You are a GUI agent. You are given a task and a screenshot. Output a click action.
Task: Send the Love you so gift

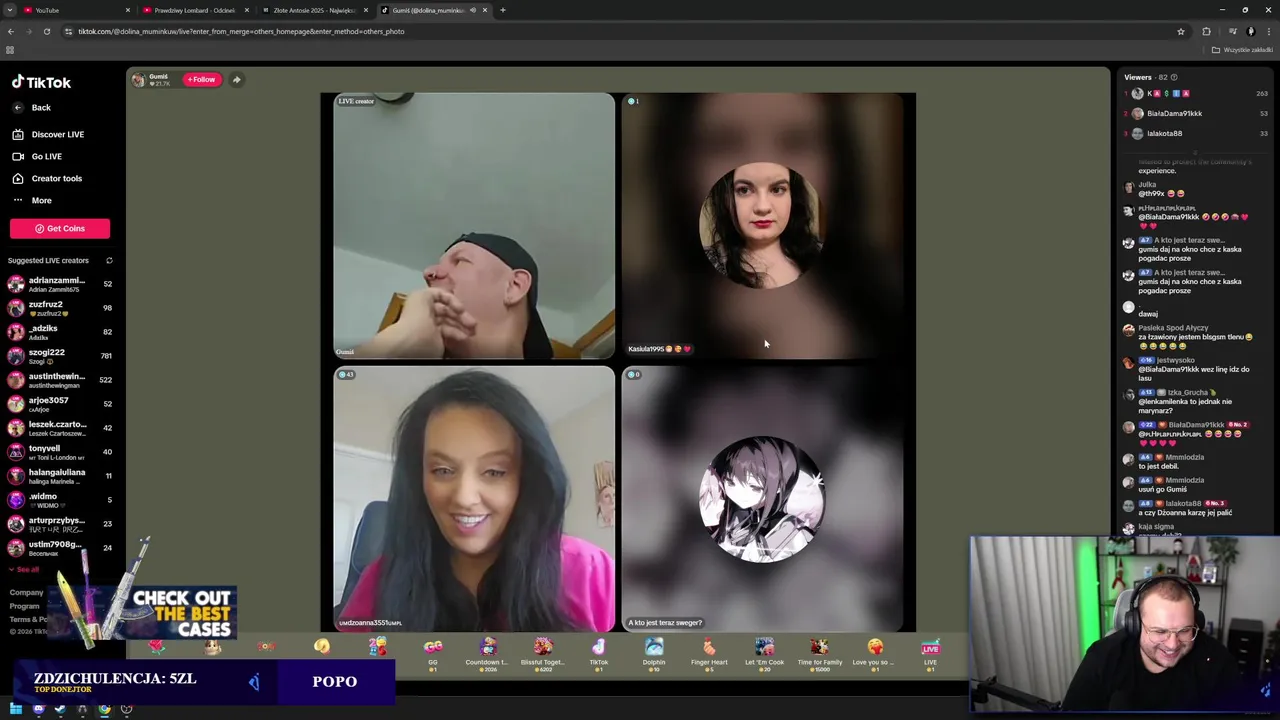[x=875, y=653]
